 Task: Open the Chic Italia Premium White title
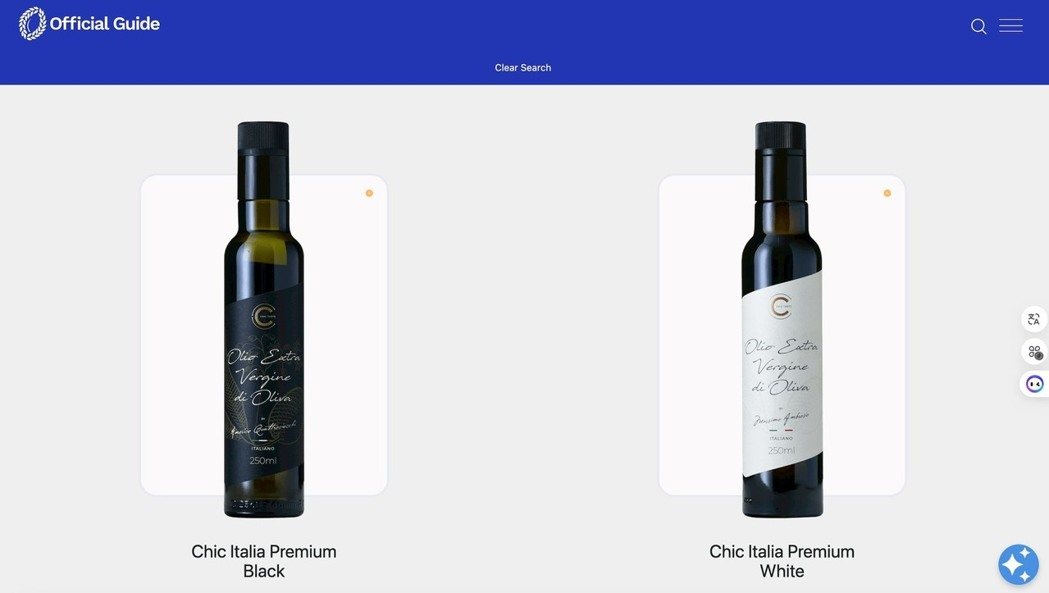(781, 561)
